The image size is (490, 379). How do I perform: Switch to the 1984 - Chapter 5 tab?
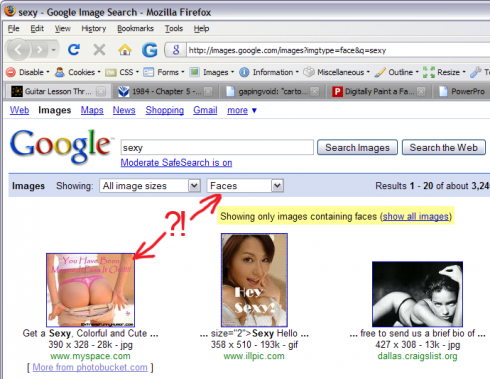[x=165, y=91]
